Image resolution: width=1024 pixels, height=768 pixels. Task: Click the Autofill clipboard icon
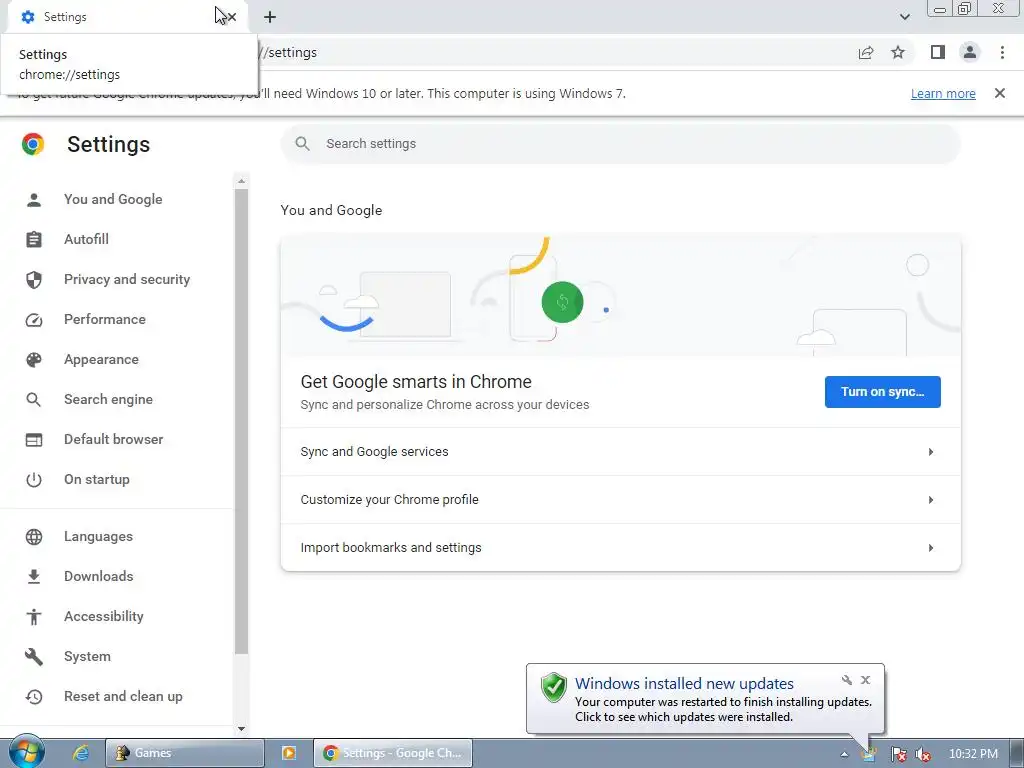33,240
